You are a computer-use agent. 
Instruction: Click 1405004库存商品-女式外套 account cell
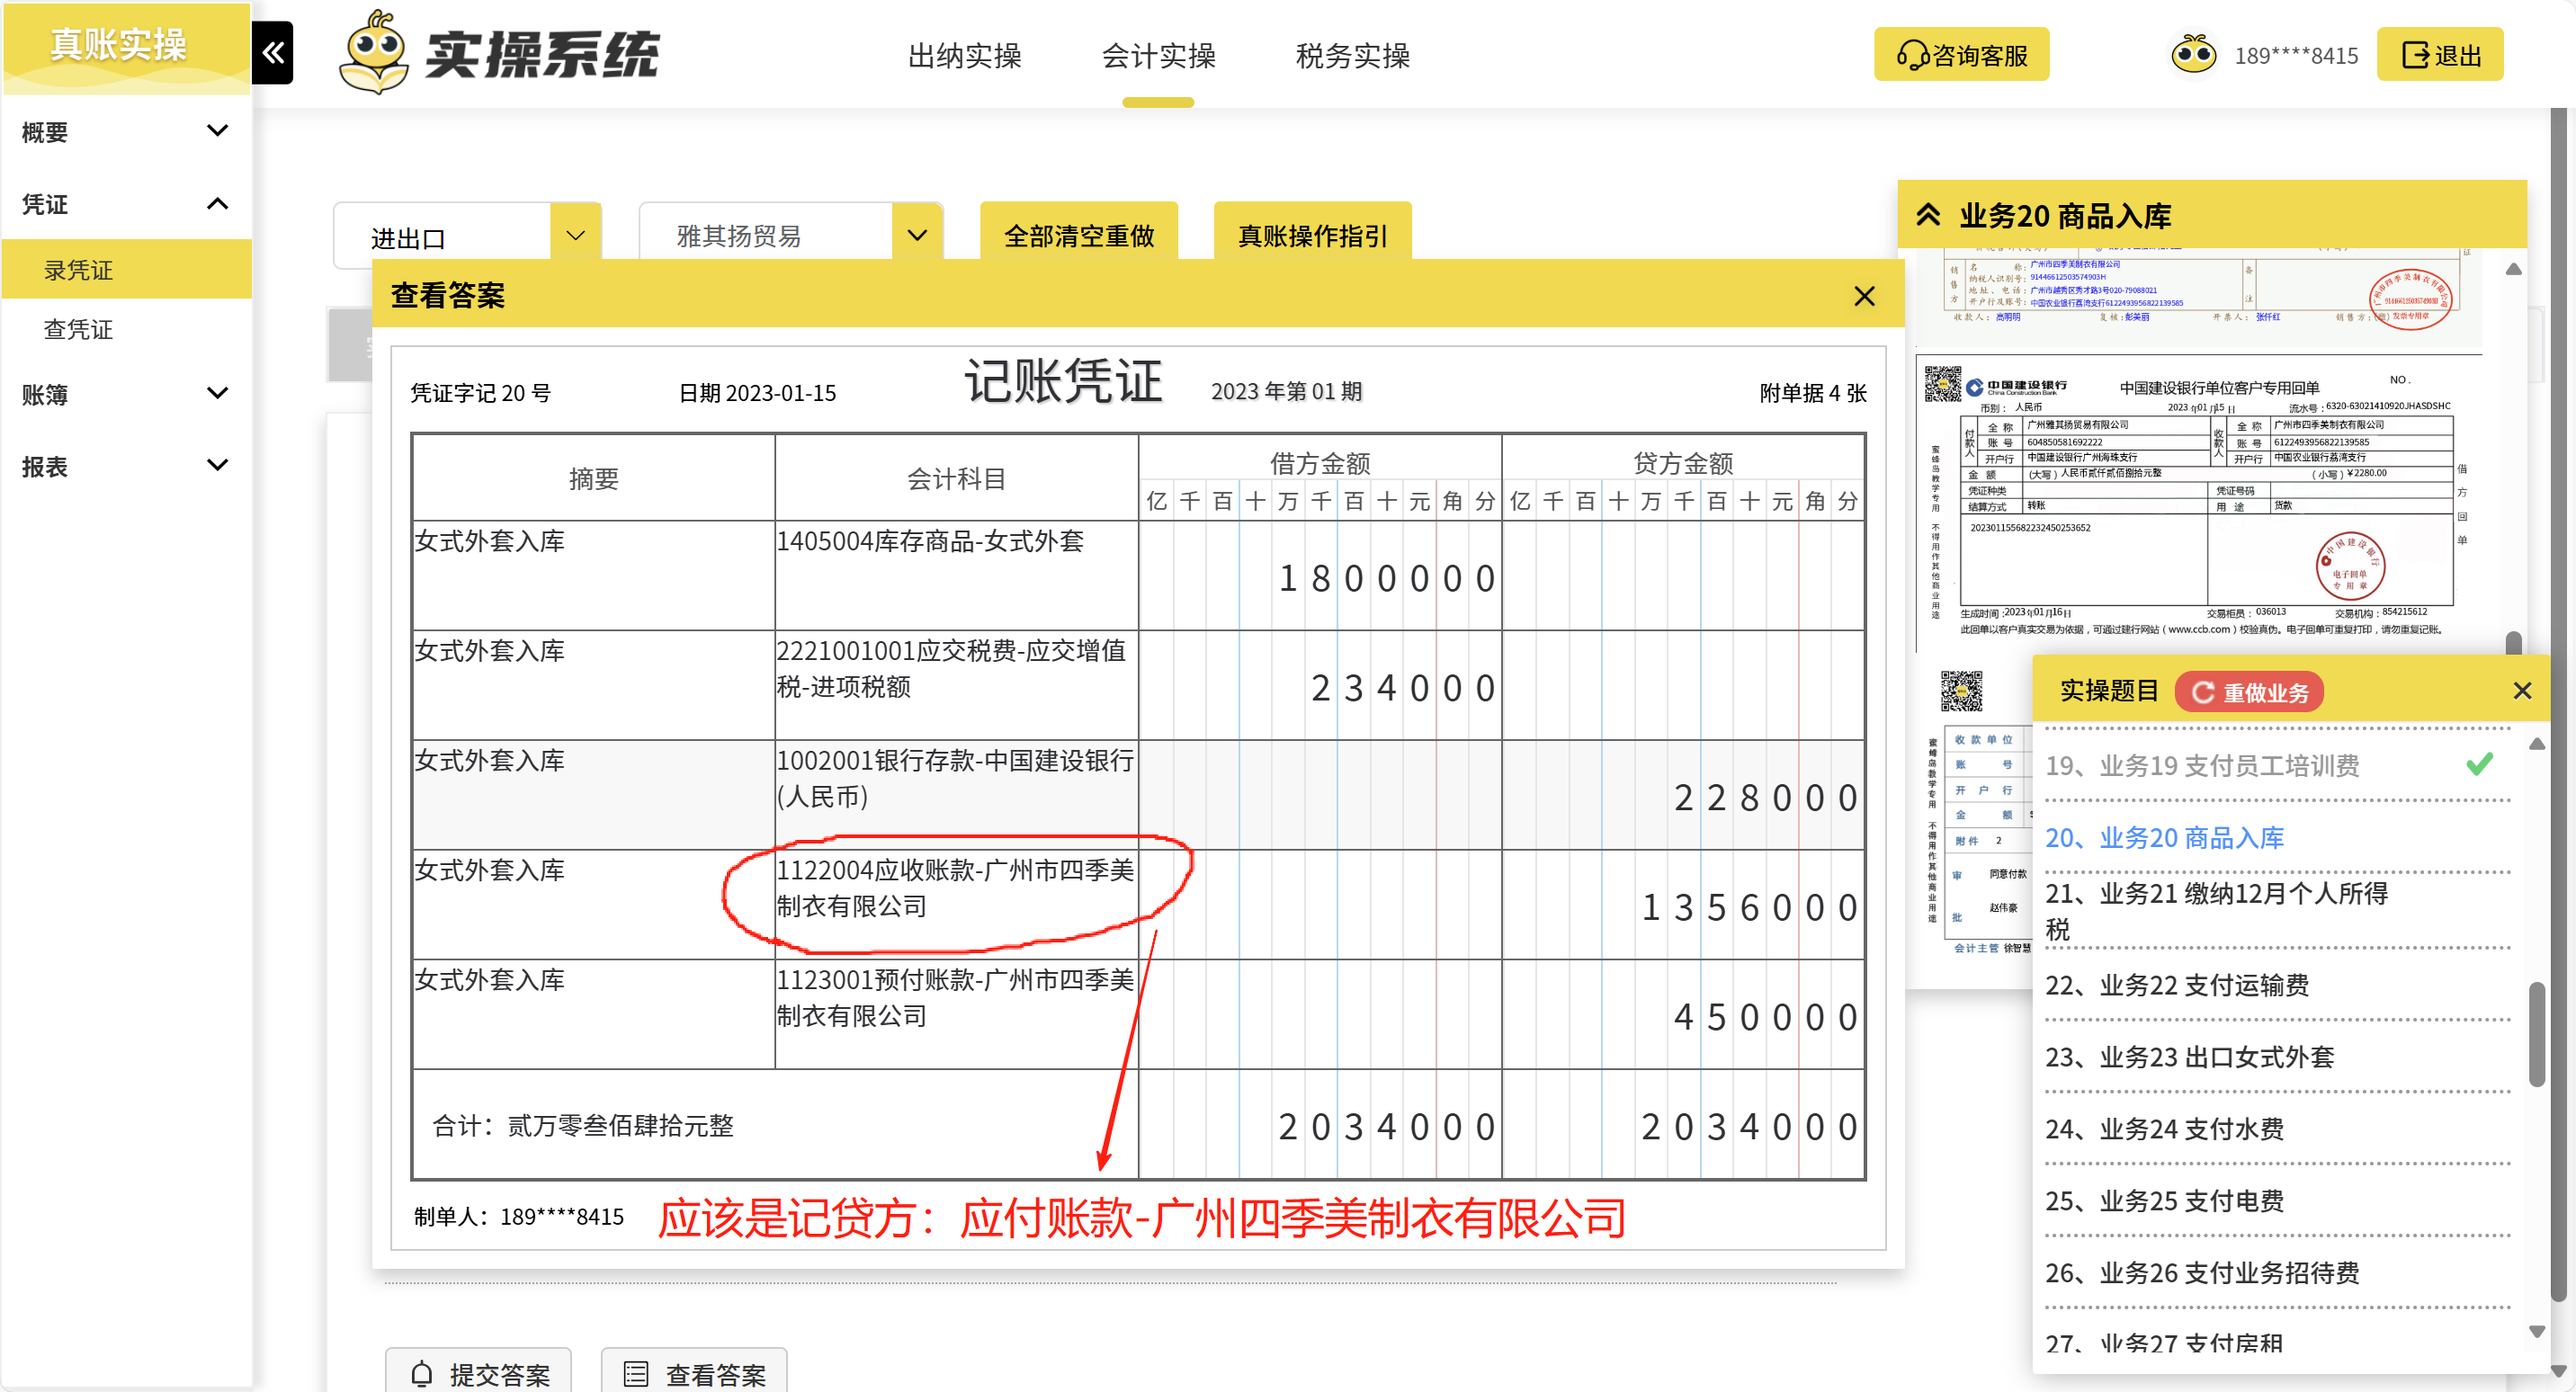tap(956, 575)
